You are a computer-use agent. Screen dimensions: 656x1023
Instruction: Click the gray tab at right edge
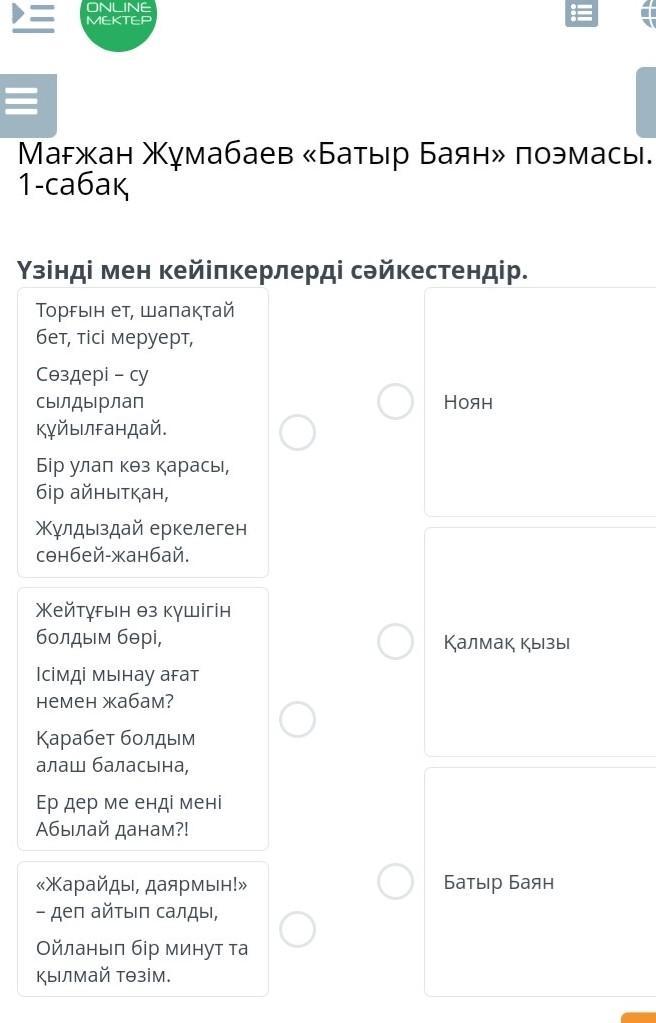click(x=646, y=102)
